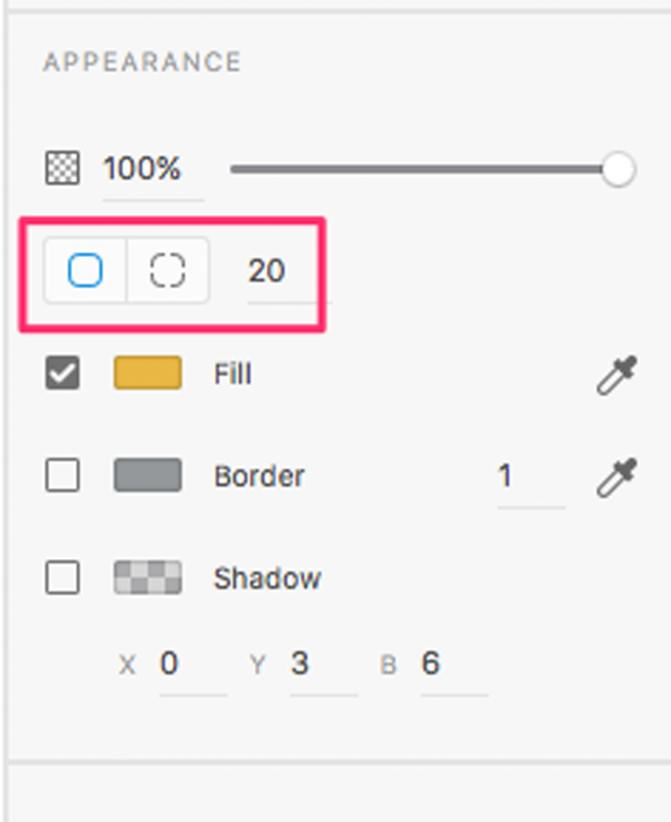
Task: Select the uniform corner radius icon
Action: (x=85, y=270)
